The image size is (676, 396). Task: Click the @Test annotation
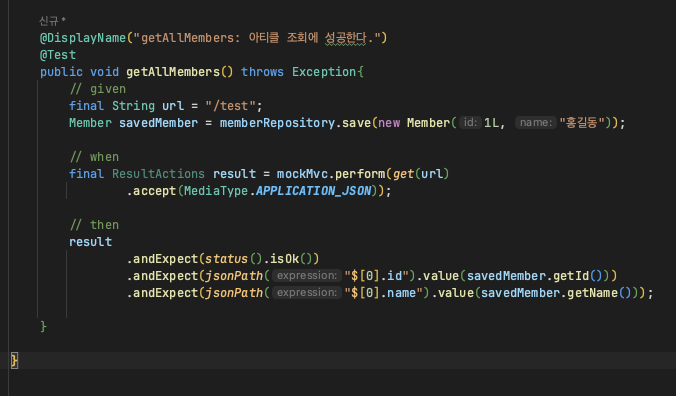pos(58,55)
